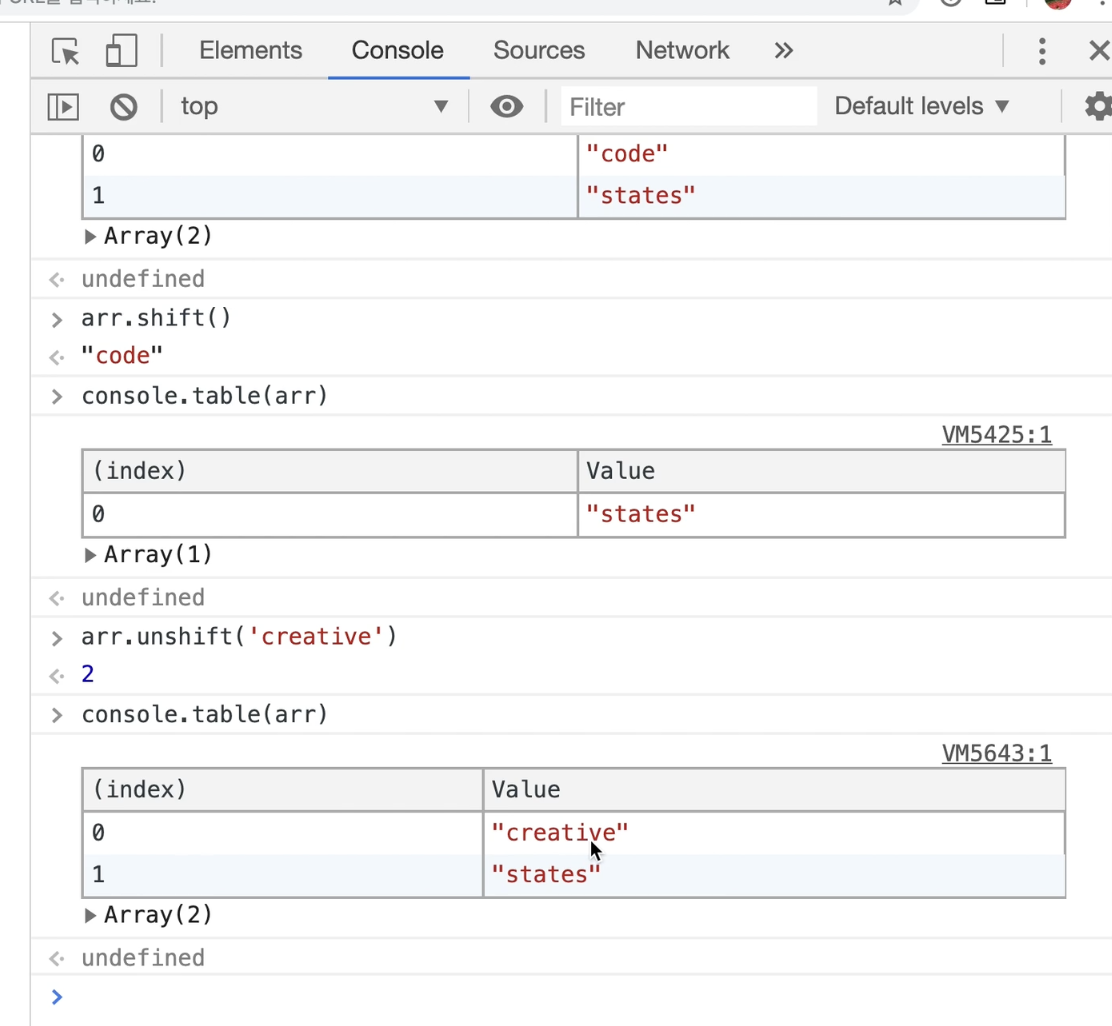Click the last console.table(arr) command

click(x=205, y=714)
